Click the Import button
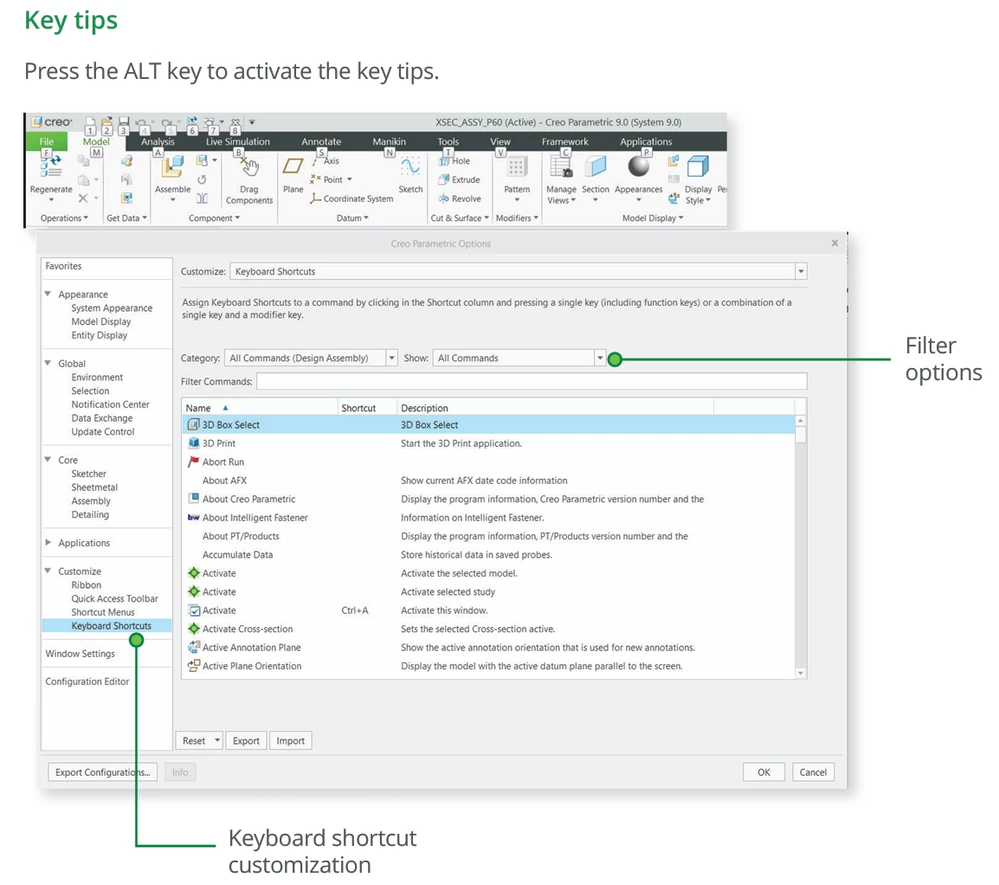 [290, 740]
